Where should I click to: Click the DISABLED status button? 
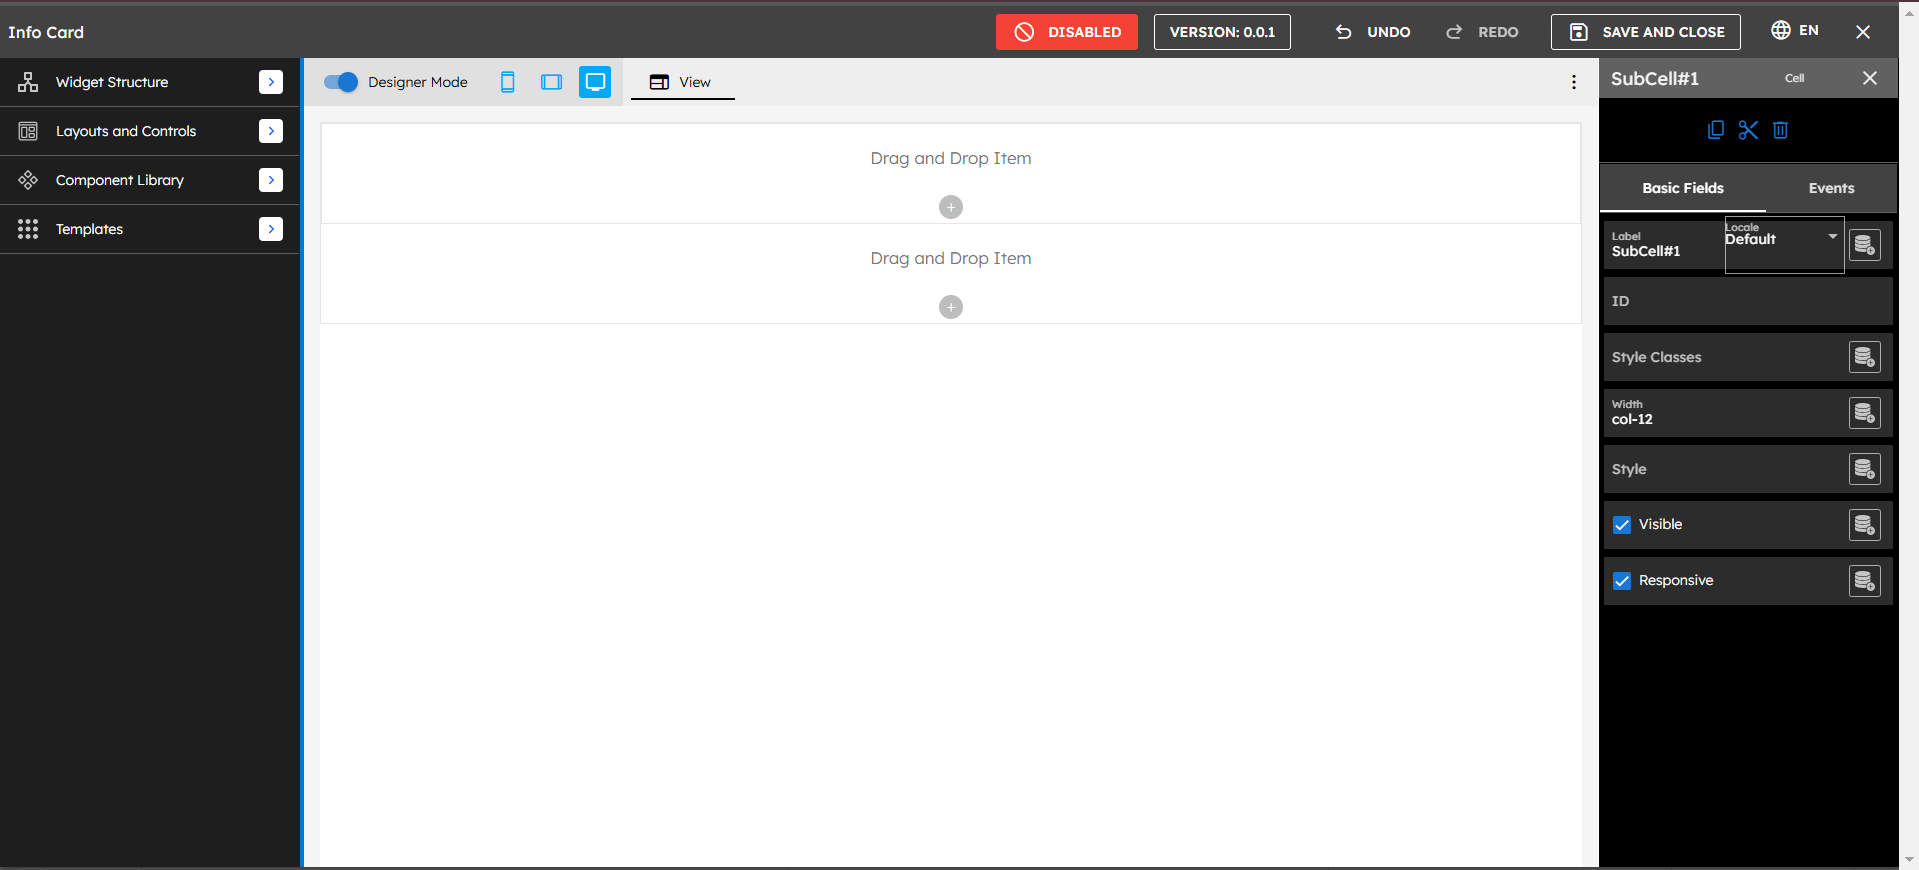click(1067, 32)
